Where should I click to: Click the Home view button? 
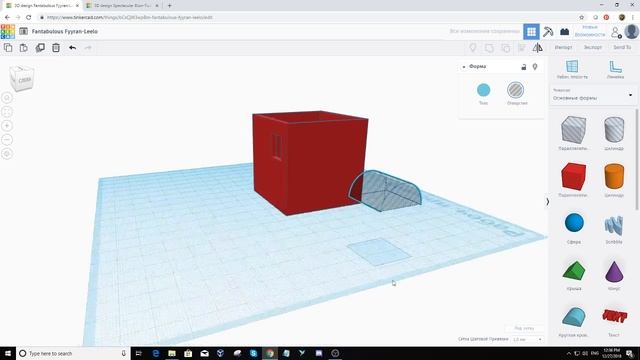coord(7,98)
